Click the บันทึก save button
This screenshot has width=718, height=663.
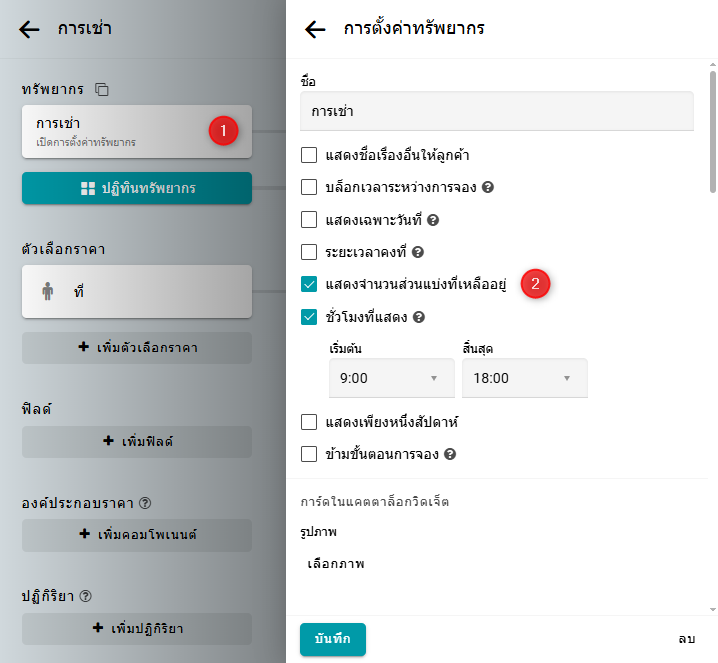click(333, 639)
